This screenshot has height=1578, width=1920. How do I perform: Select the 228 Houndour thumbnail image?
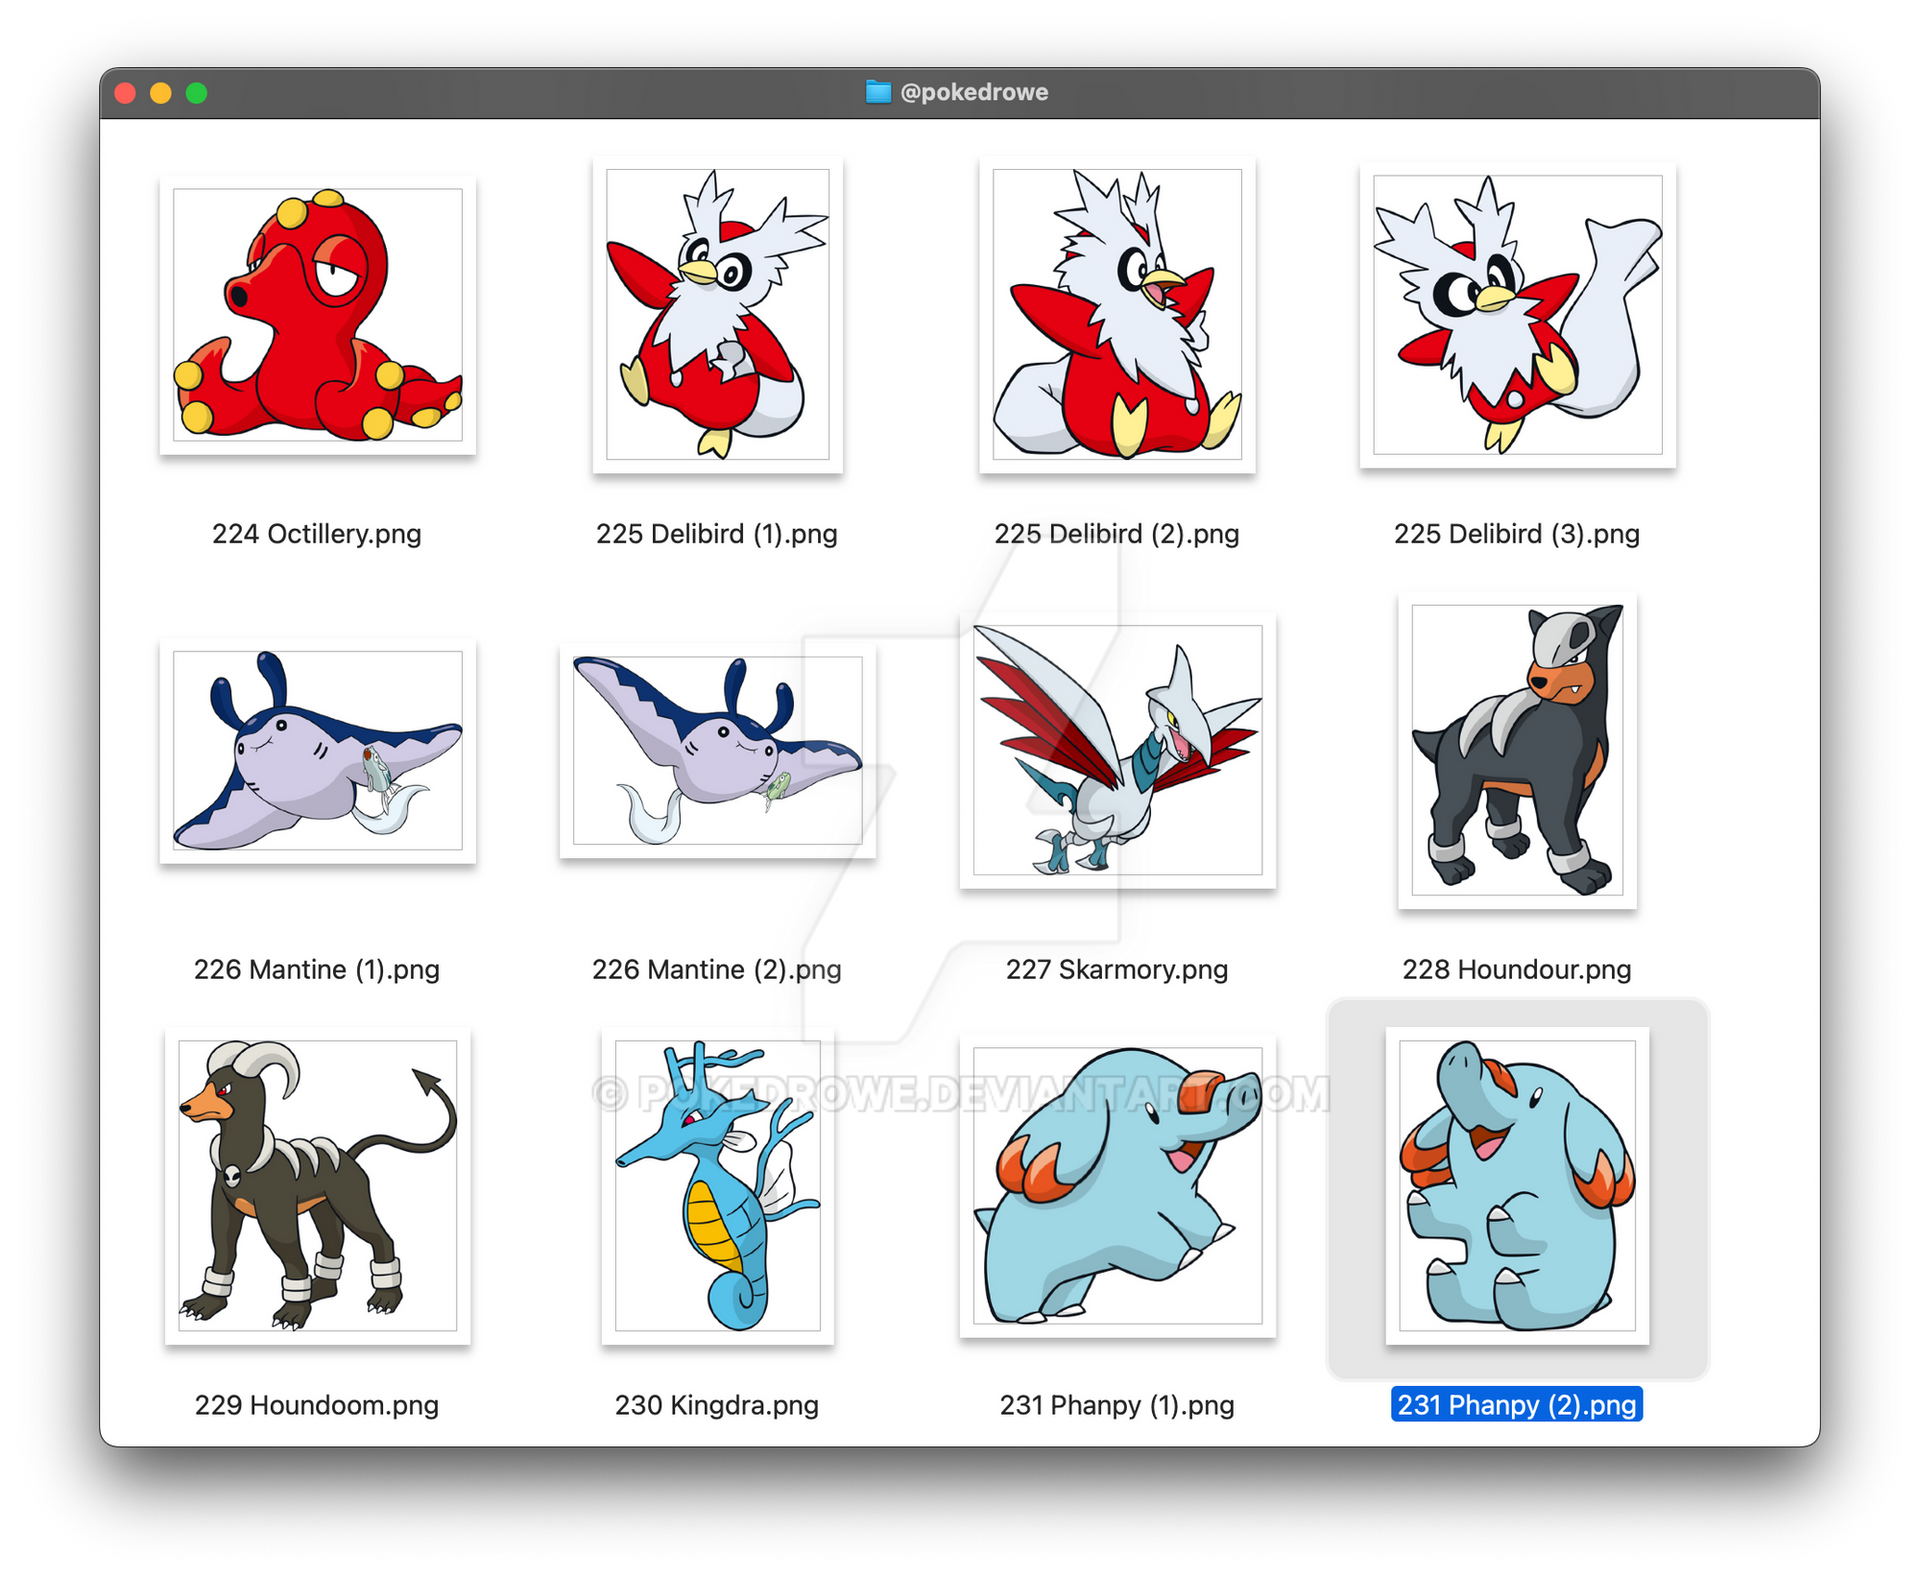tap(1517, 751)
